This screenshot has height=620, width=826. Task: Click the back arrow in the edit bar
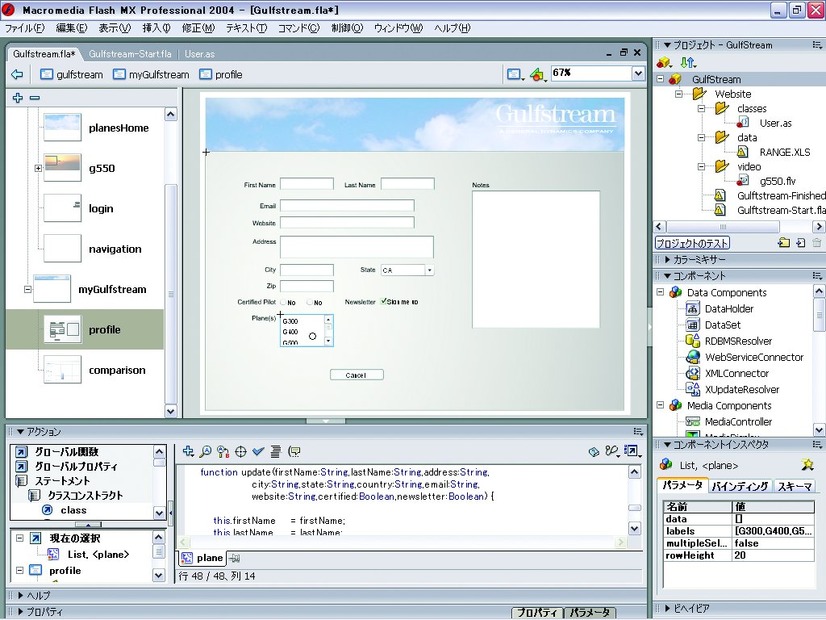tap(17, 75)
